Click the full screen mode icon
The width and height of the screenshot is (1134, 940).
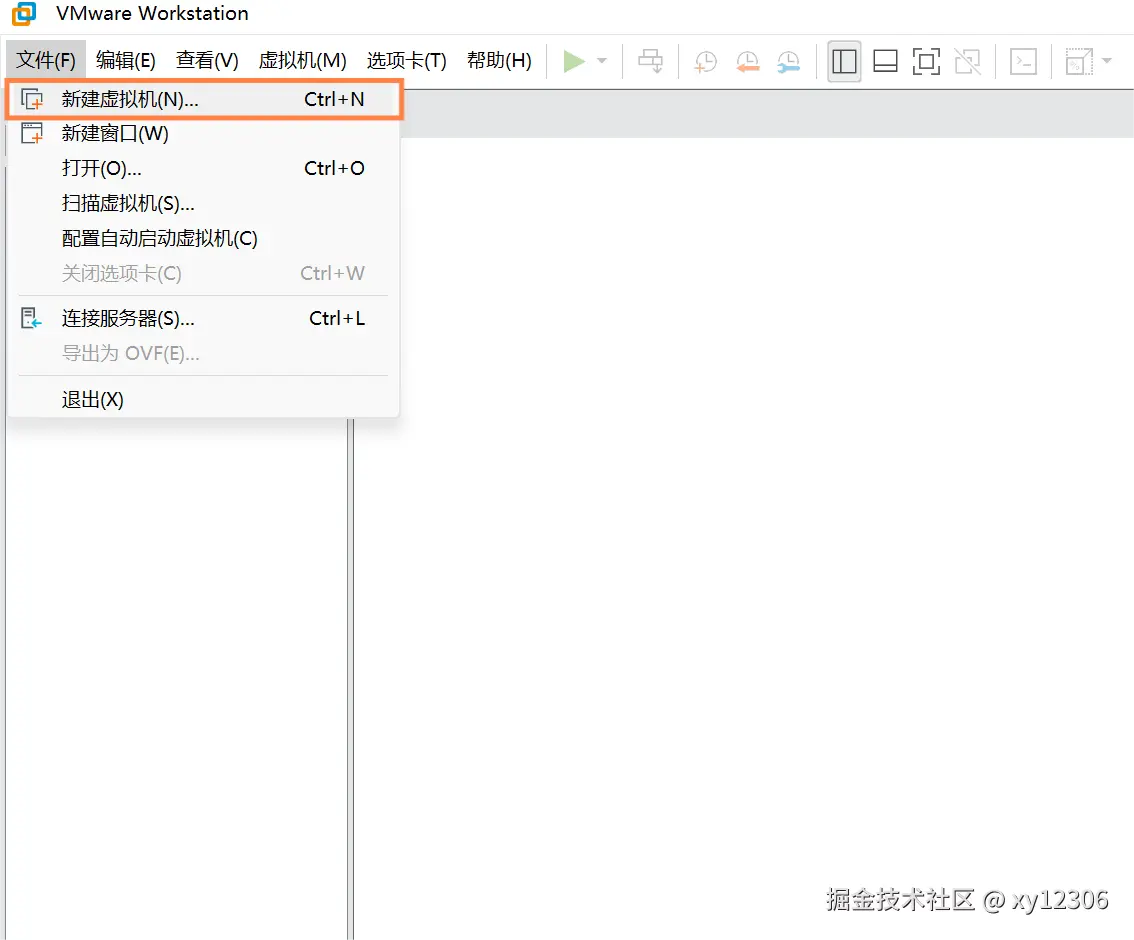click(926, 61)
